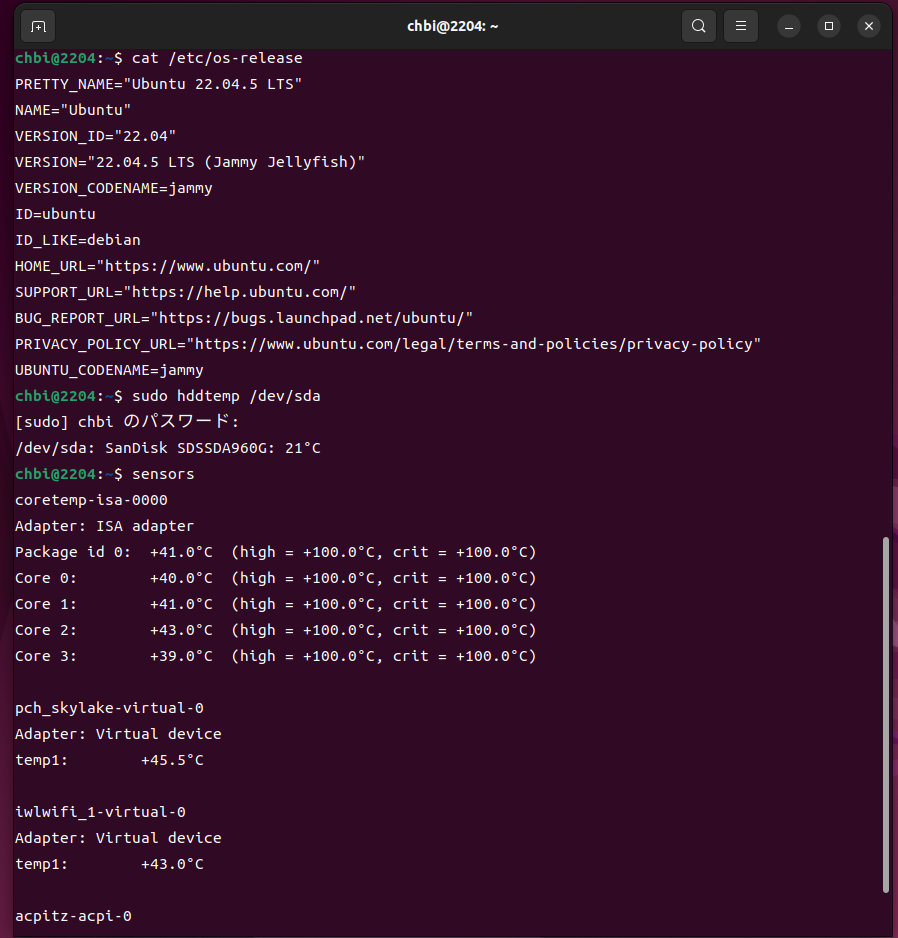Viewport: 898px width, 938px height.
Task: Minimize the terminal window
Action: coord(788,26)
